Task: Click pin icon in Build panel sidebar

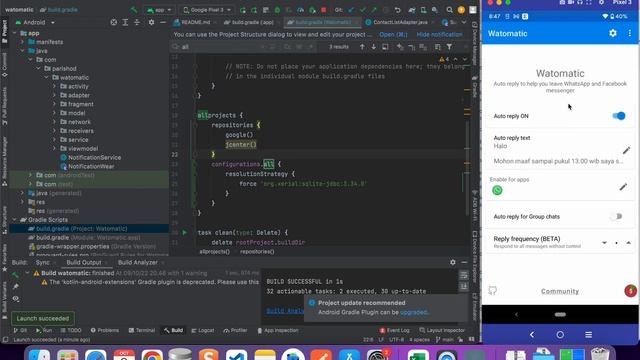Action: tap(16, 287)
